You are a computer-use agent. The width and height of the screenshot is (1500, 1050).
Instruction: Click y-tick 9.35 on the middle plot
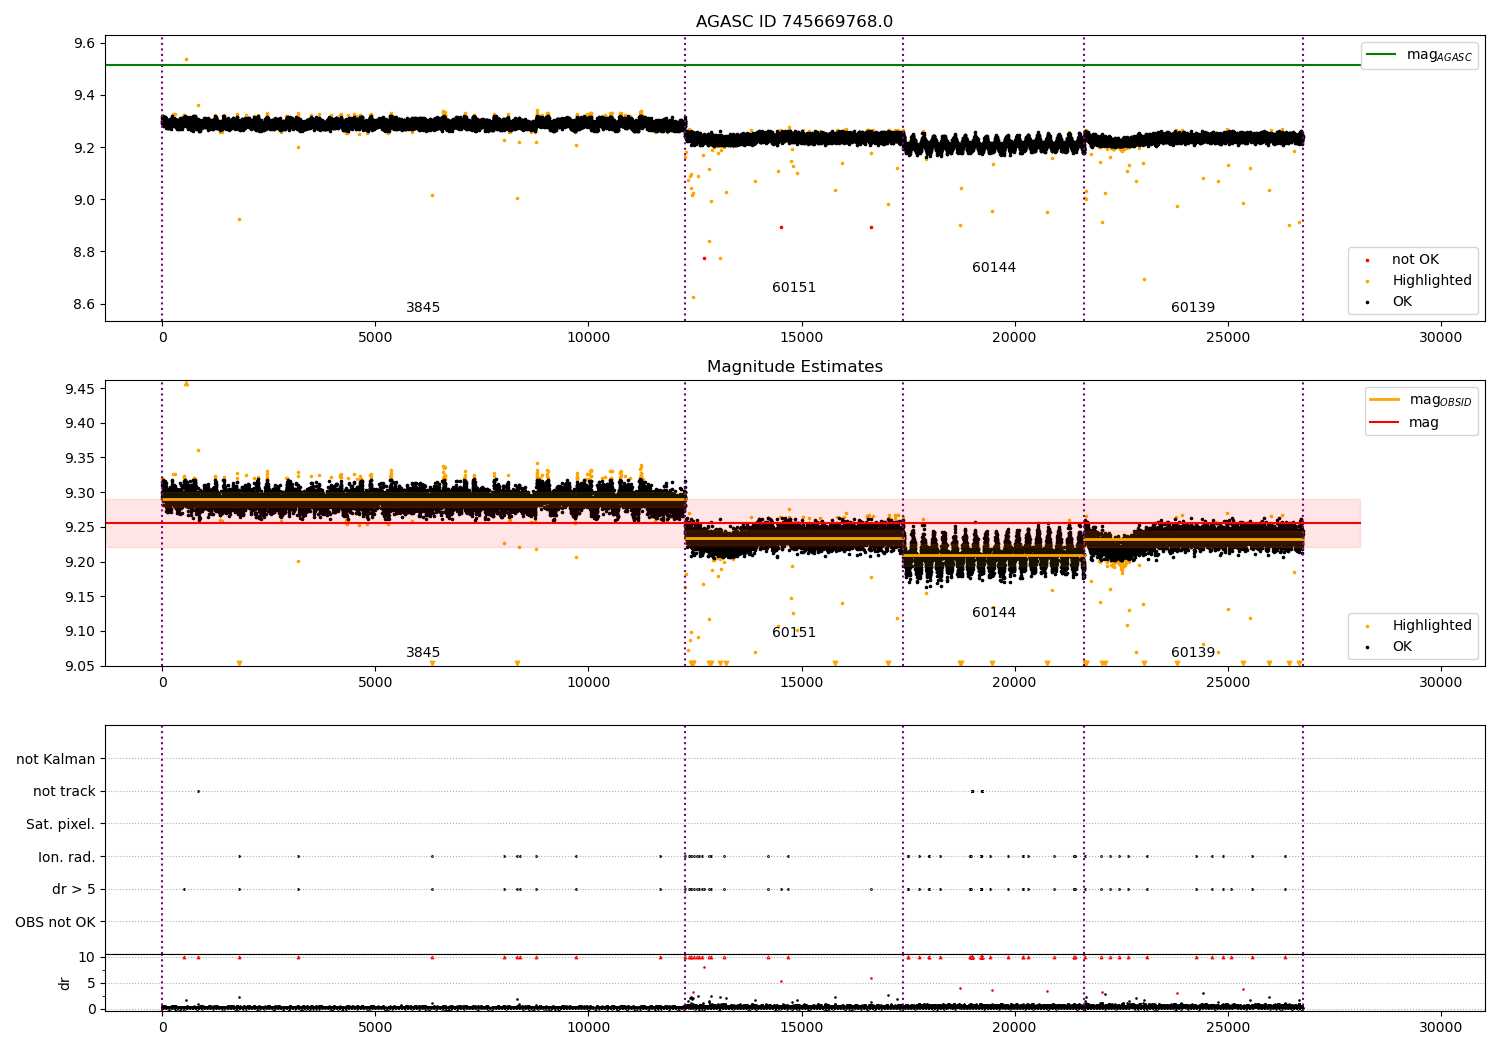tap(80, 458)
